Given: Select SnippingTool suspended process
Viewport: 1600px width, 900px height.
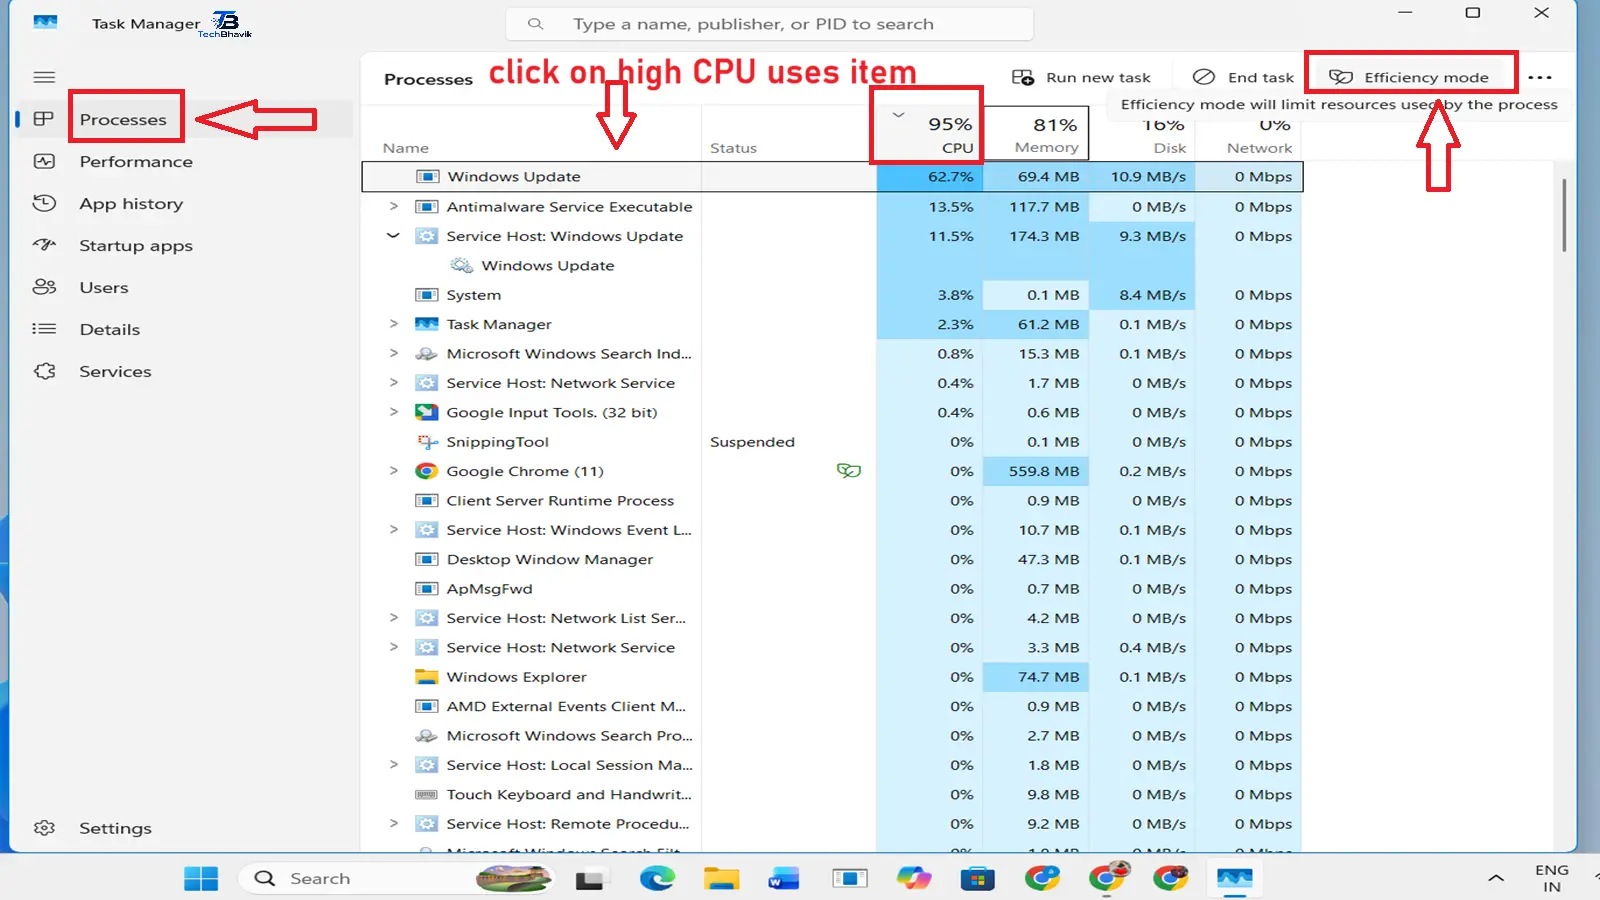Looking at the screenshot, I should [x=832, y=442].
